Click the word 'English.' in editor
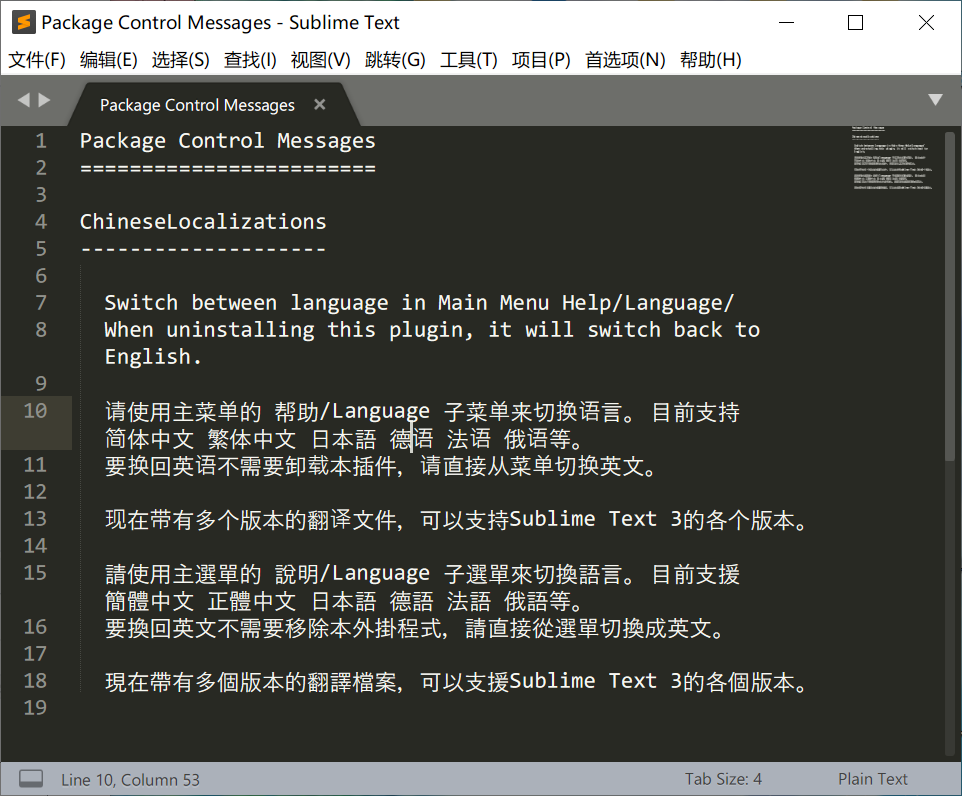The width and height of the screenshot is (962, 796). (x=153, y=357)
